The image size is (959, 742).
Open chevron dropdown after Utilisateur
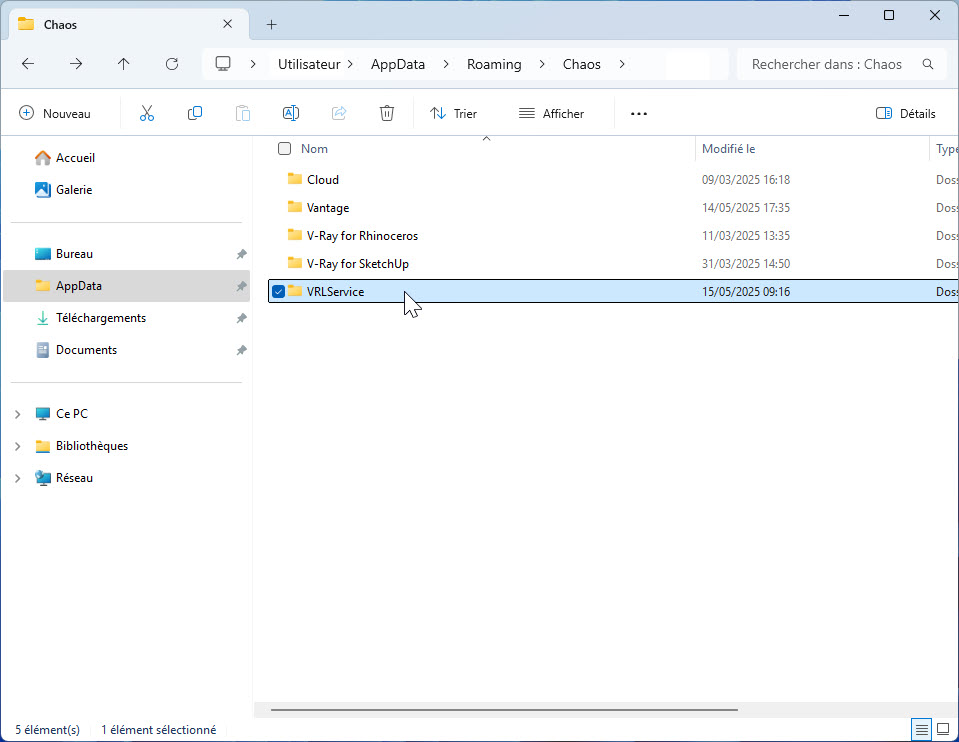click(x=350, y=64)
